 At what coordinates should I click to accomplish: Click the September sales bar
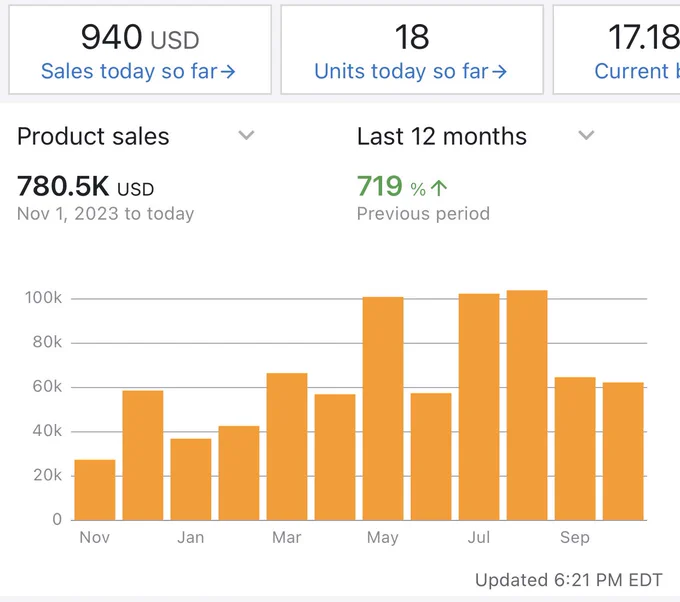pos(575,448)
